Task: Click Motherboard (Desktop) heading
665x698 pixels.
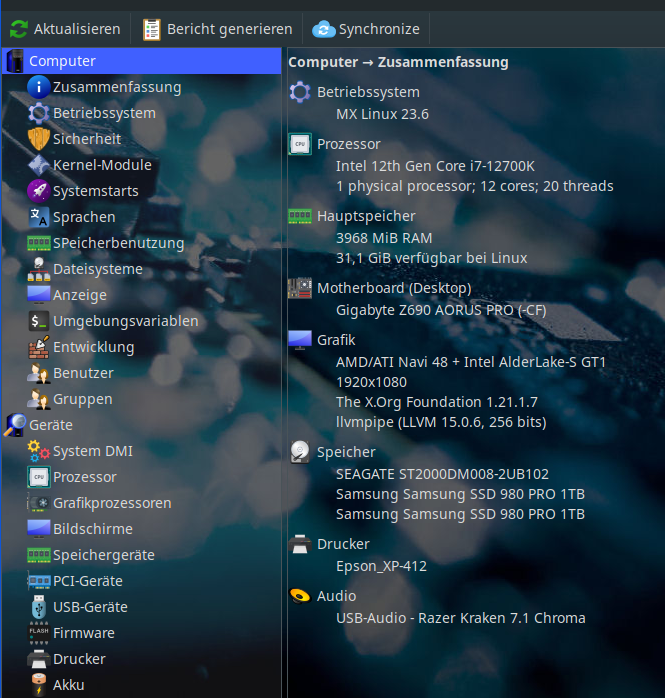Action: click(x=394, y=288)
